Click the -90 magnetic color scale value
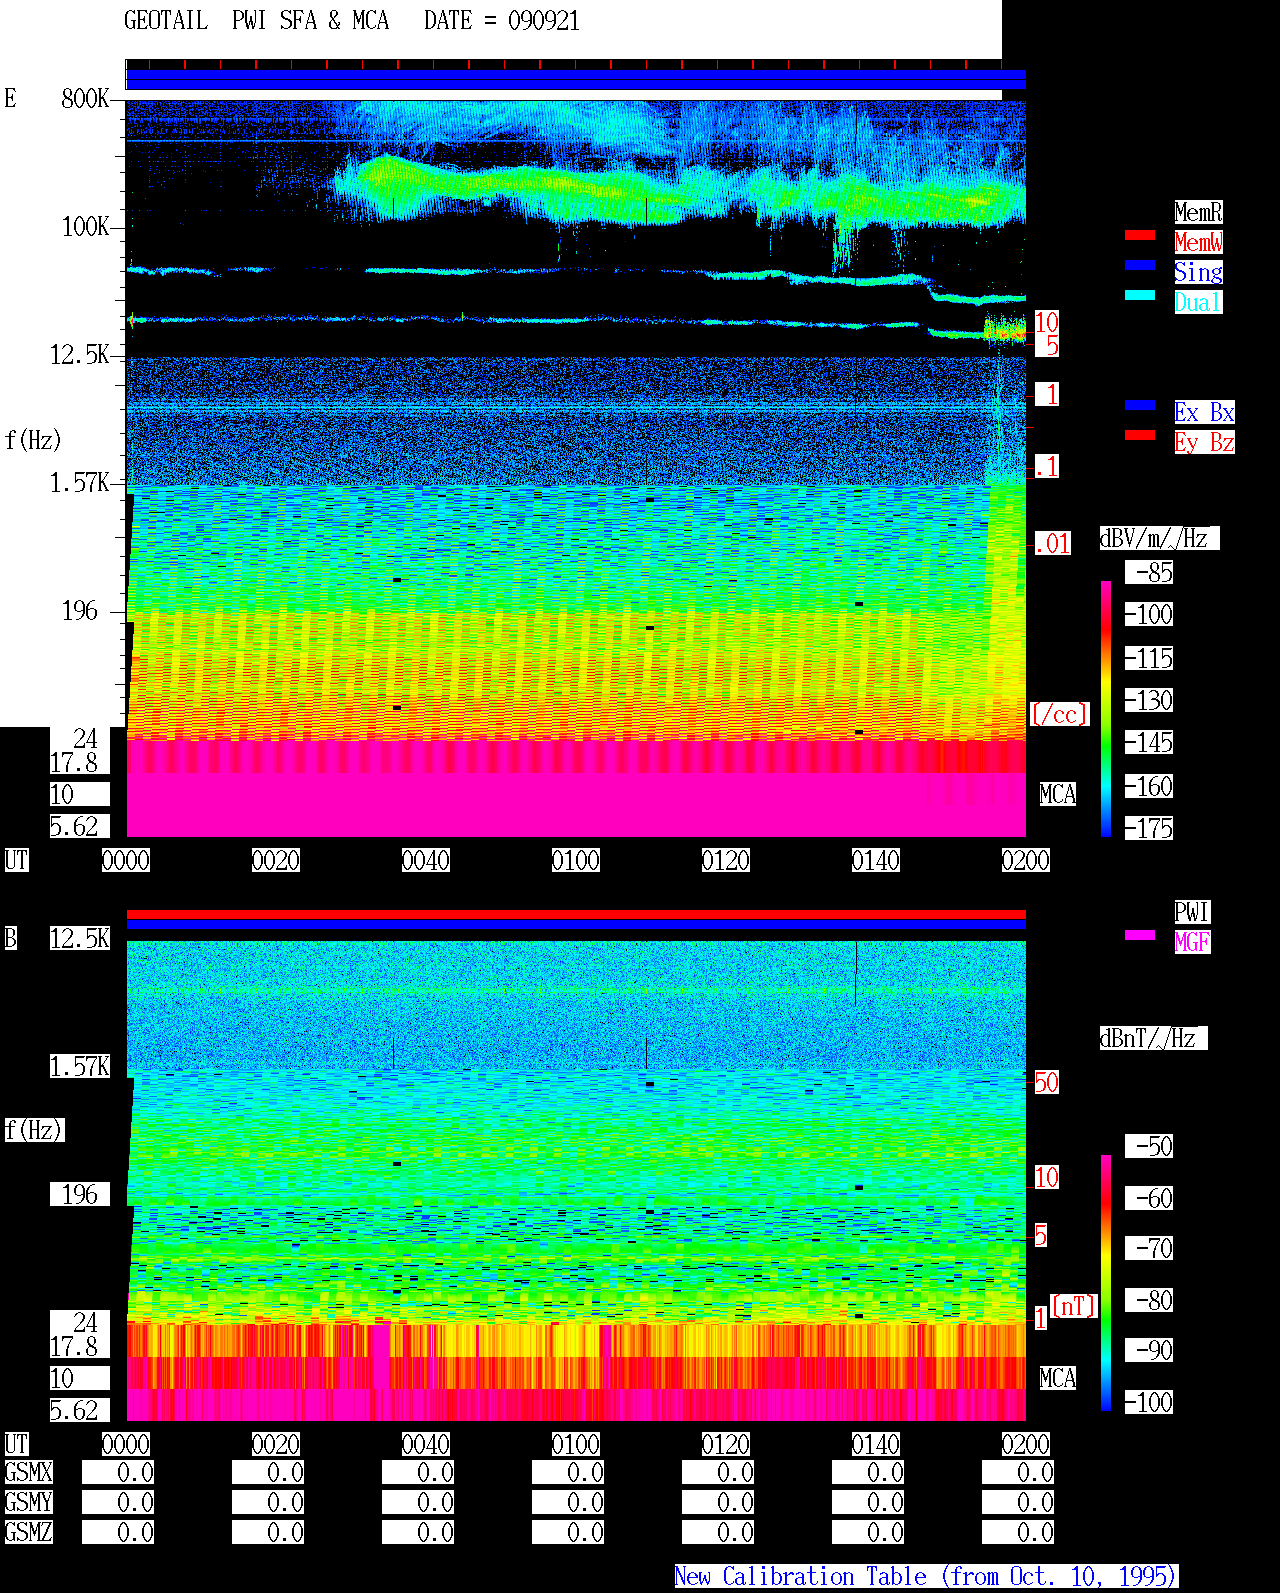 1149,1350
